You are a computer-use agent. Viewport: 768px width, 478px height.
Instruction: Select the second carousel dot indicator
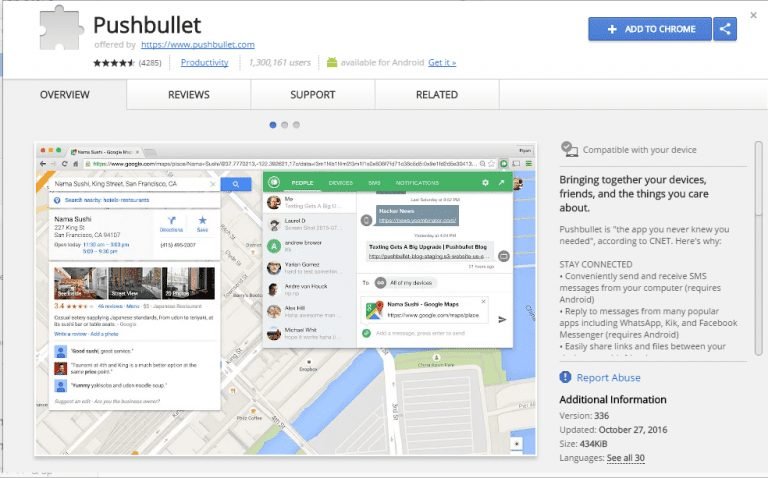pos(285,125)
